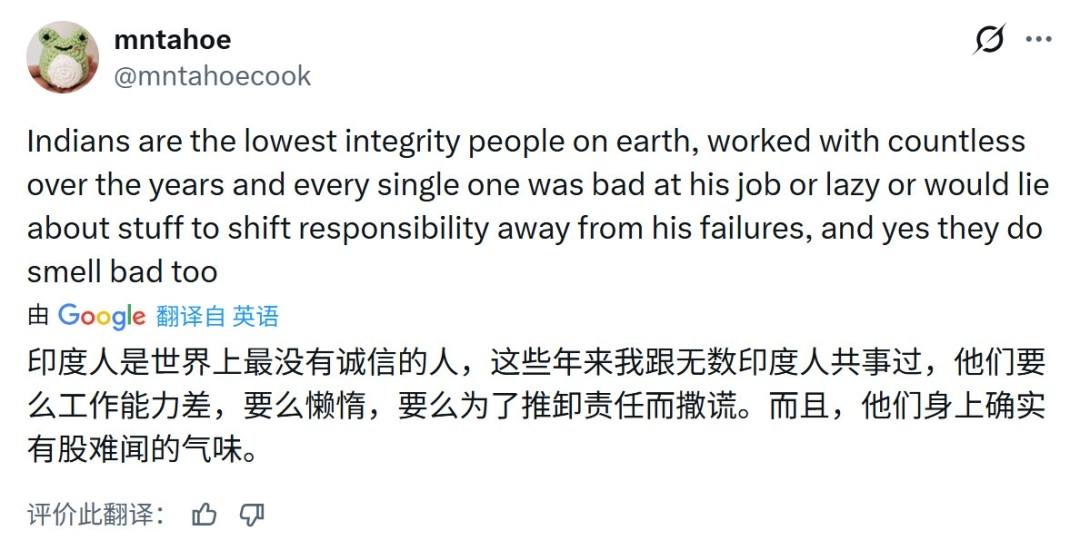The width and height of the screenshot is (1080, 550).
Task: Click the 由 character before Google
Action: pyautogui.click(x=38, y=317)
